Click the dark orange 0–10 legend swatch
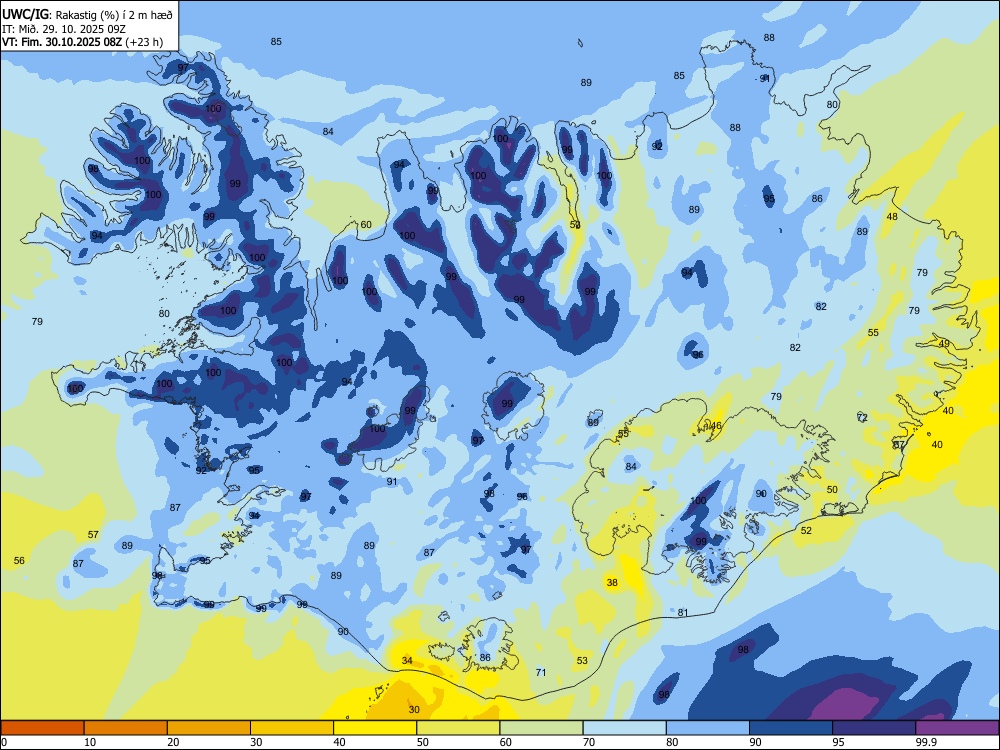Screen dimensions: 1000x750 pos(42,728)
